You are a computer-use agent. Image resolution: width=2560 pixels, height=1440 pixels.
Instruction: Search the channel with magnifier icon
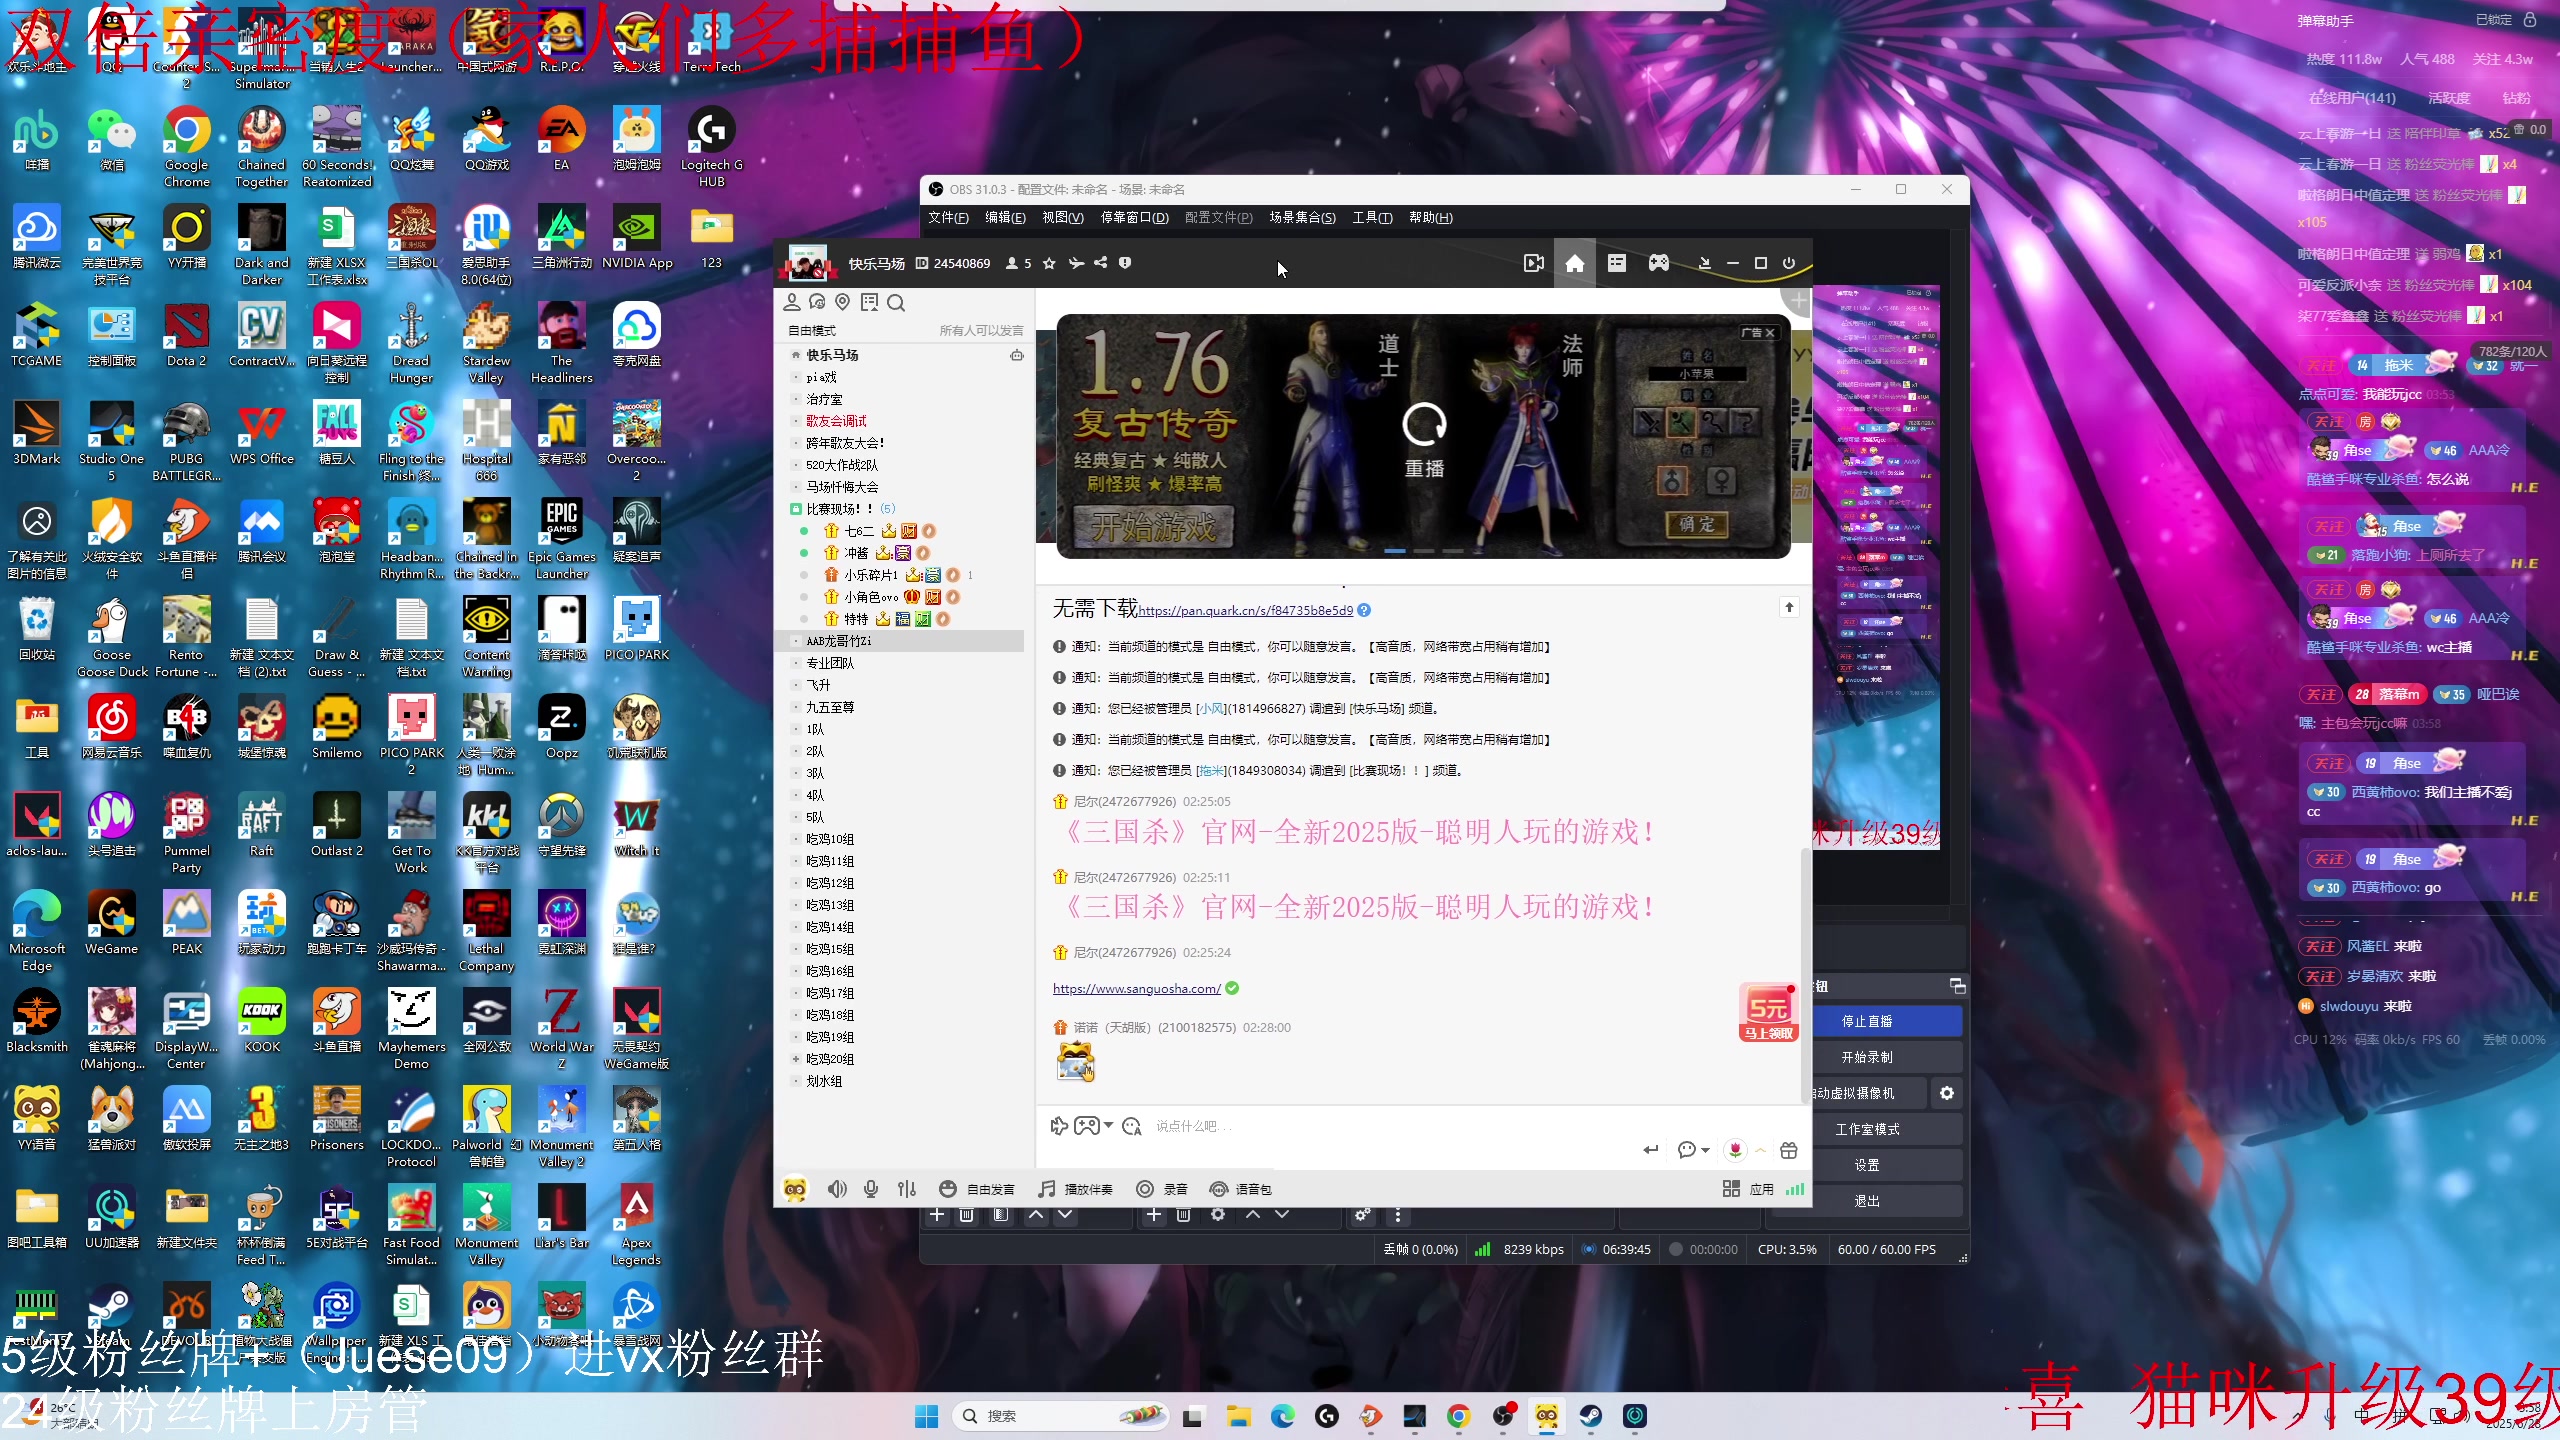pyautogui.click(x=896, y=302)
